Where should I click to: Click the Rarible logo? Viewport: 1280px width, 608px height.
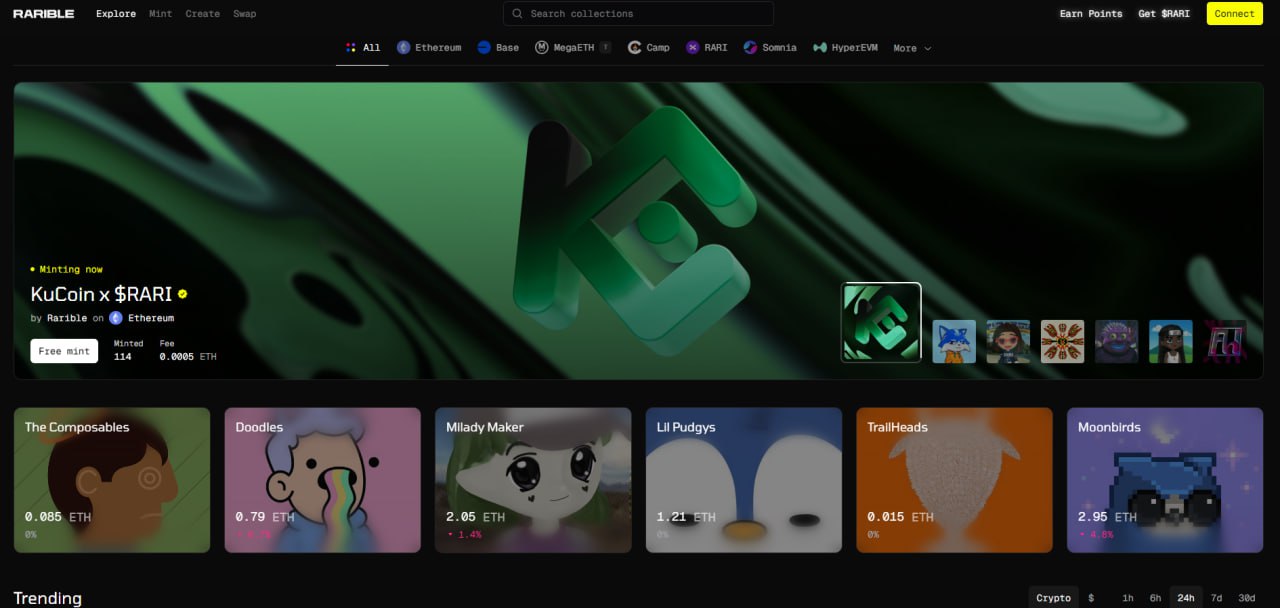tap(43, 14)
